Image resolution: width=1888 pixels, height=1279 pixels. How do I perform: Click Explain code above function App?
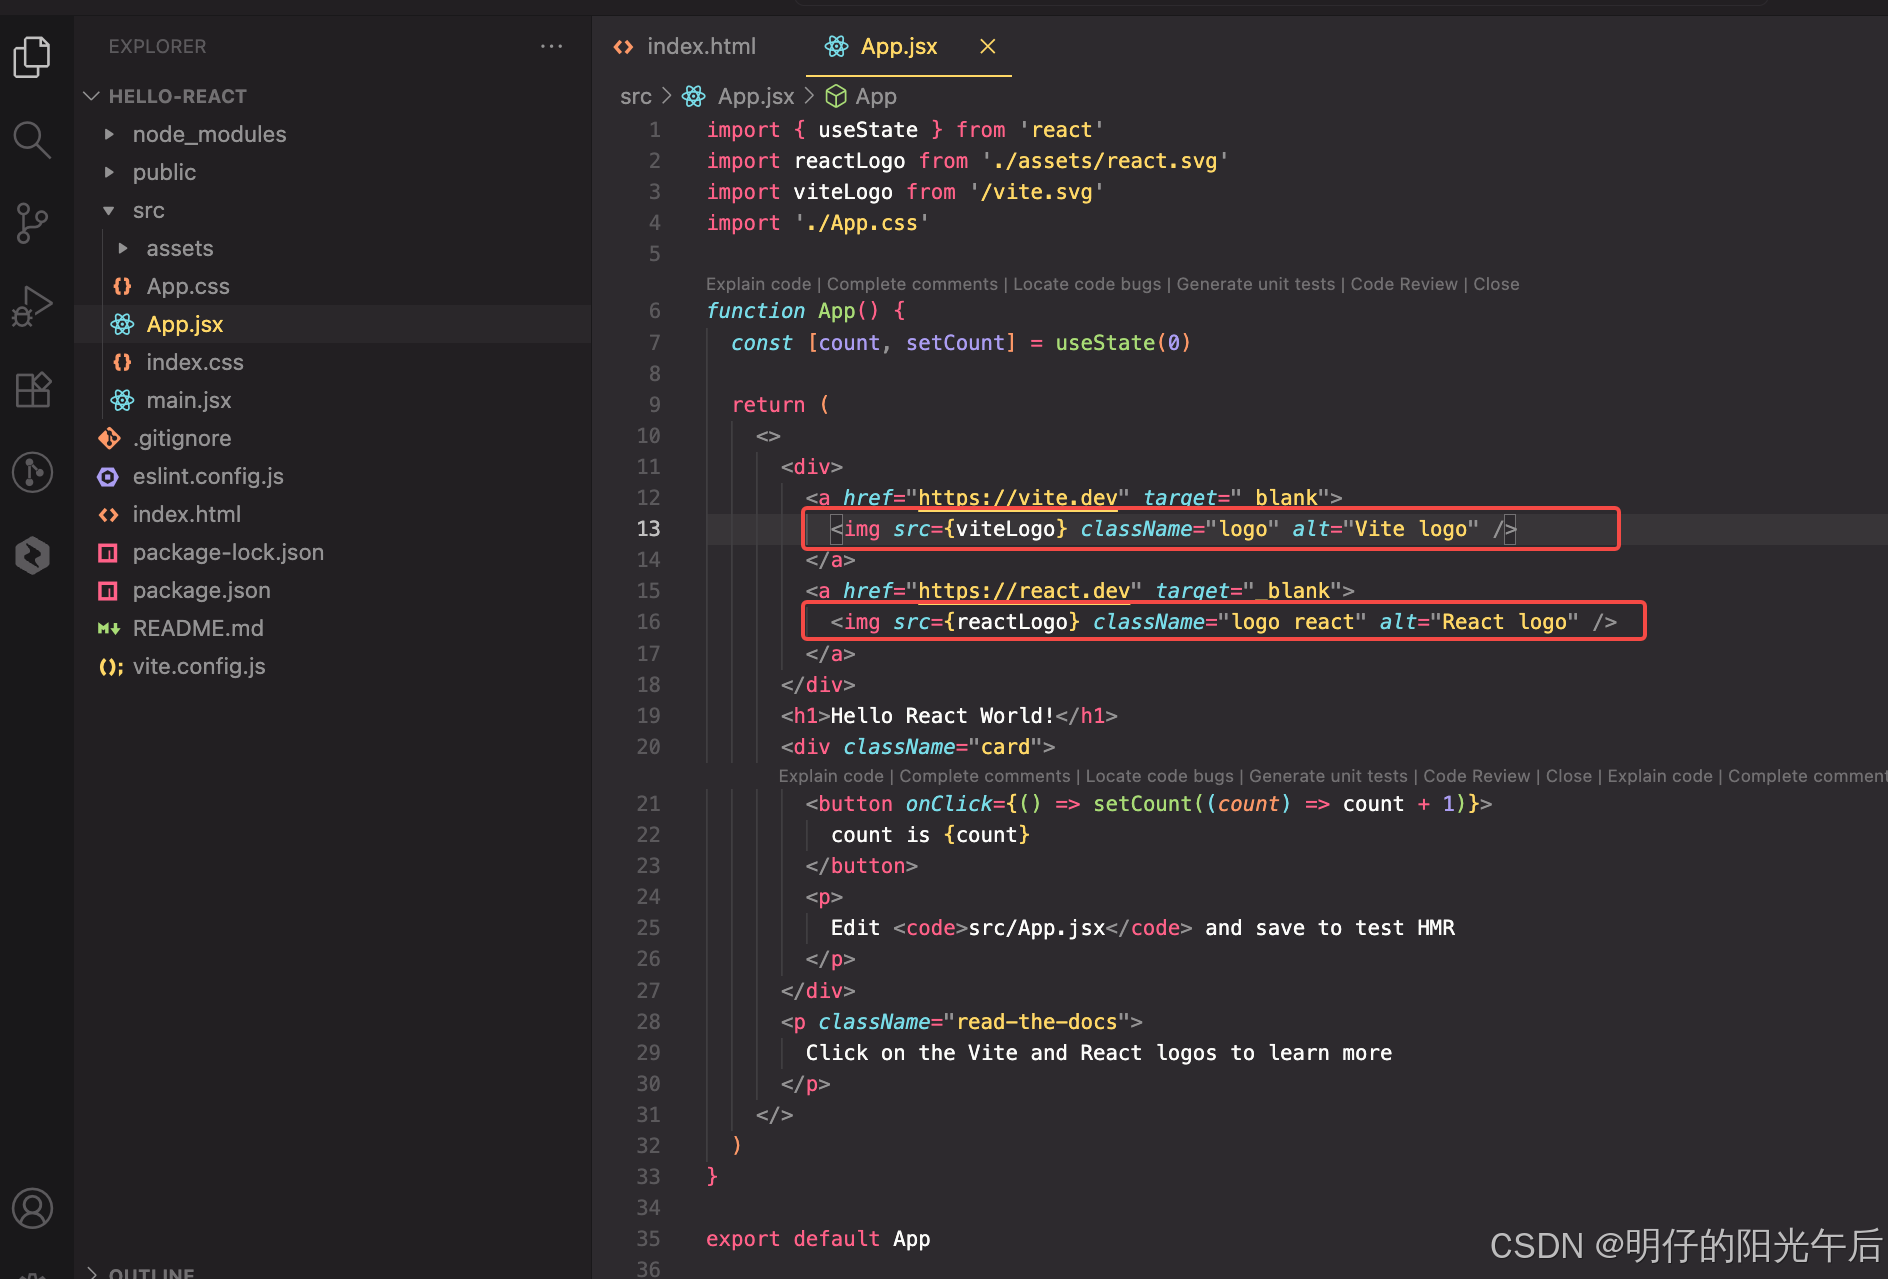point(758,284)
